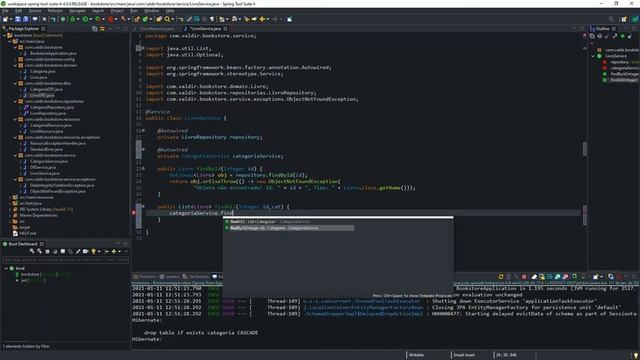Open the File menu
This screenshot has width=640, height=360.
tap(5, 11)
